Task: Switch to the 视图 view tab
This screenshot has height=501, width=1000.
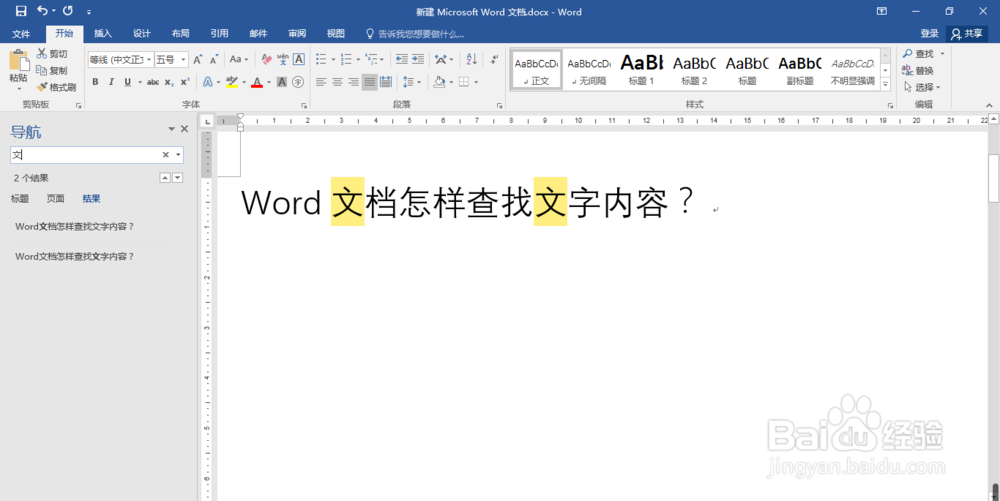Action: click(x=336, y=34)
